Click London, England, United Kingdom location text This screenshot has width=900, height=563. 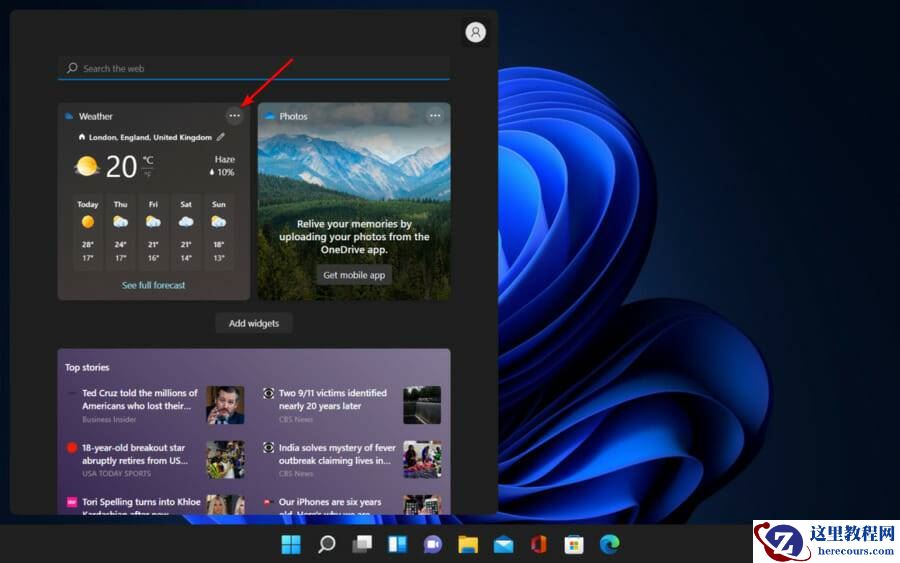point(150,137)
